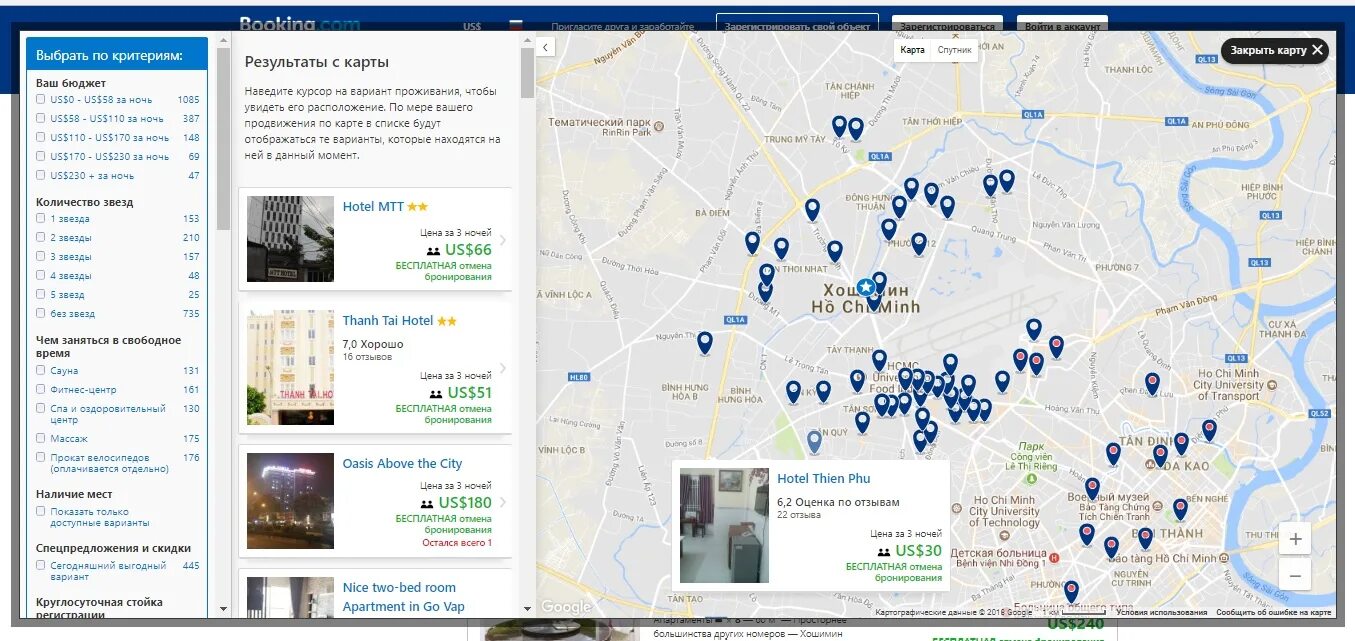The image size is (1355, 641).
Task: Click Зарегистрироваться header button
Action: [x=948, y=25]
